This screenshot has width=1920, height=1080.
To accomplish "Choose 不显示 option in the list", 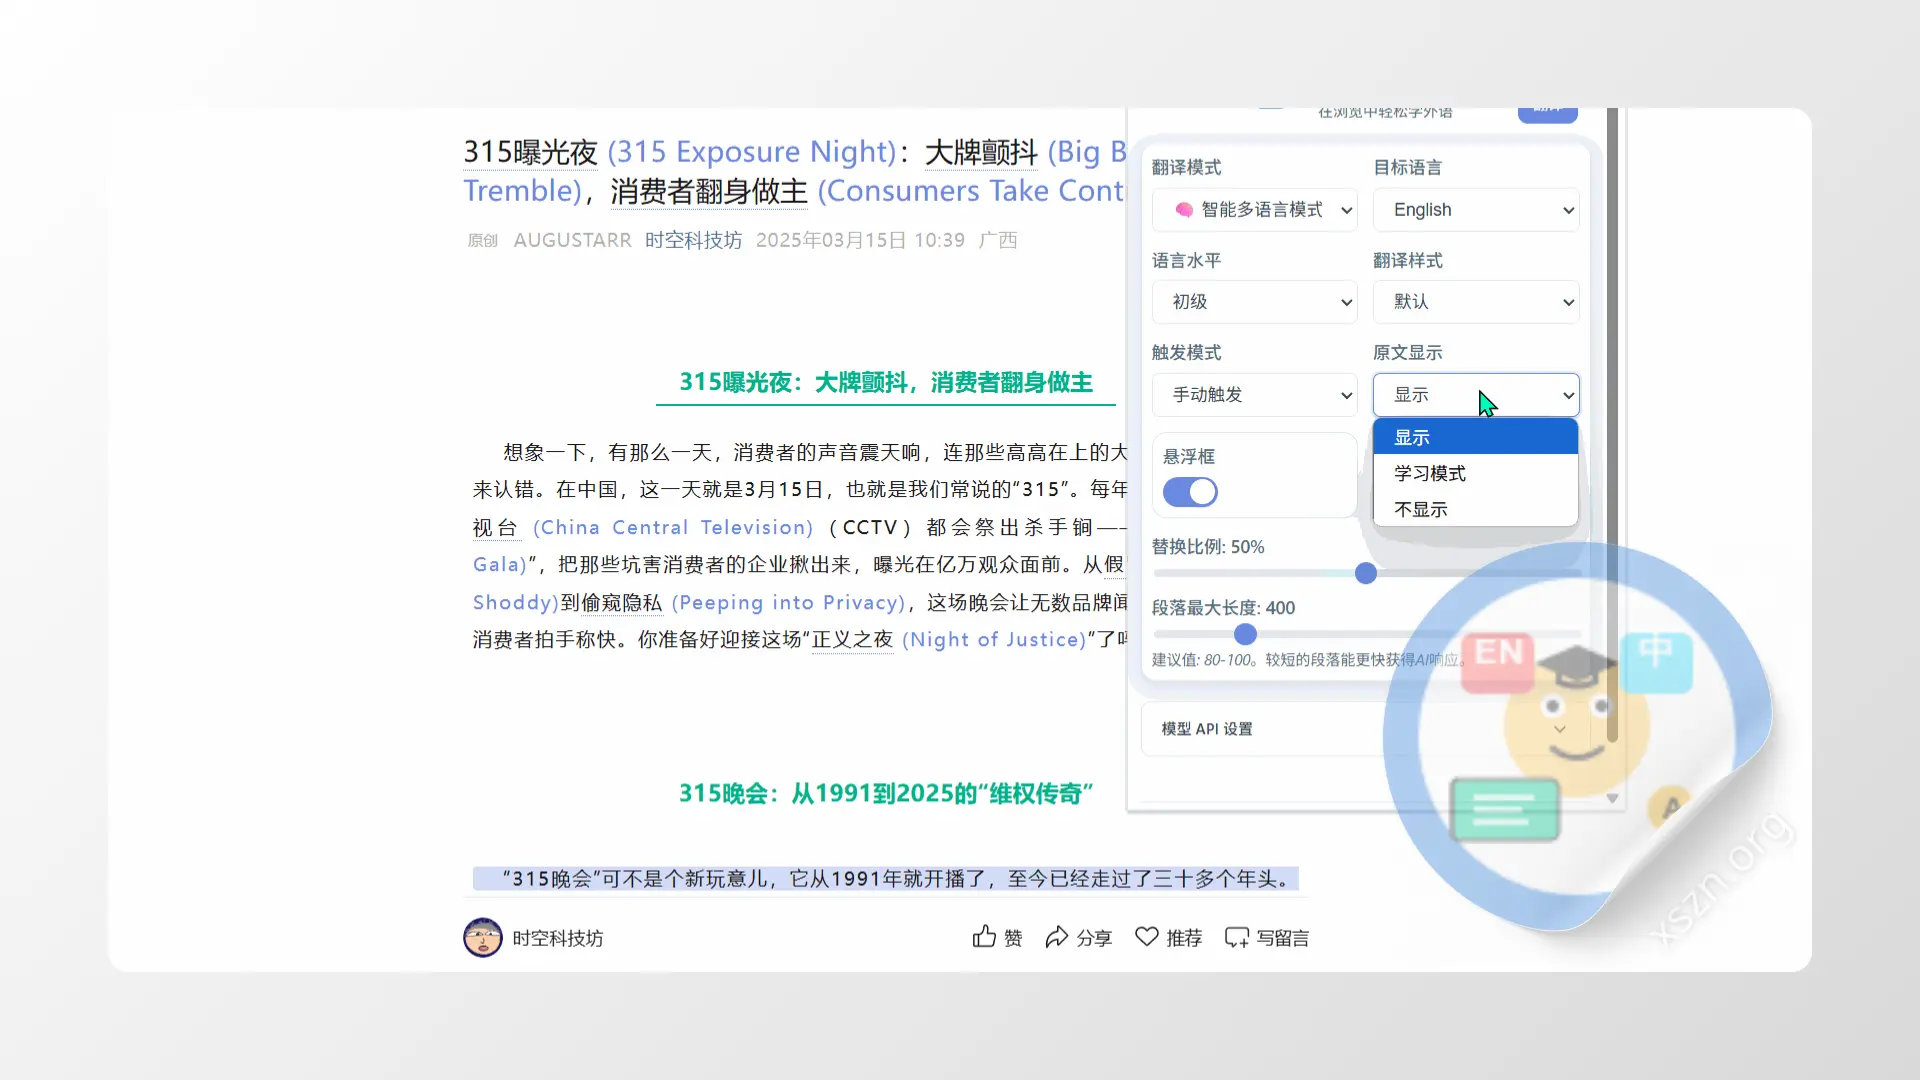I will pyautogui.click(x=1476, y=509).
